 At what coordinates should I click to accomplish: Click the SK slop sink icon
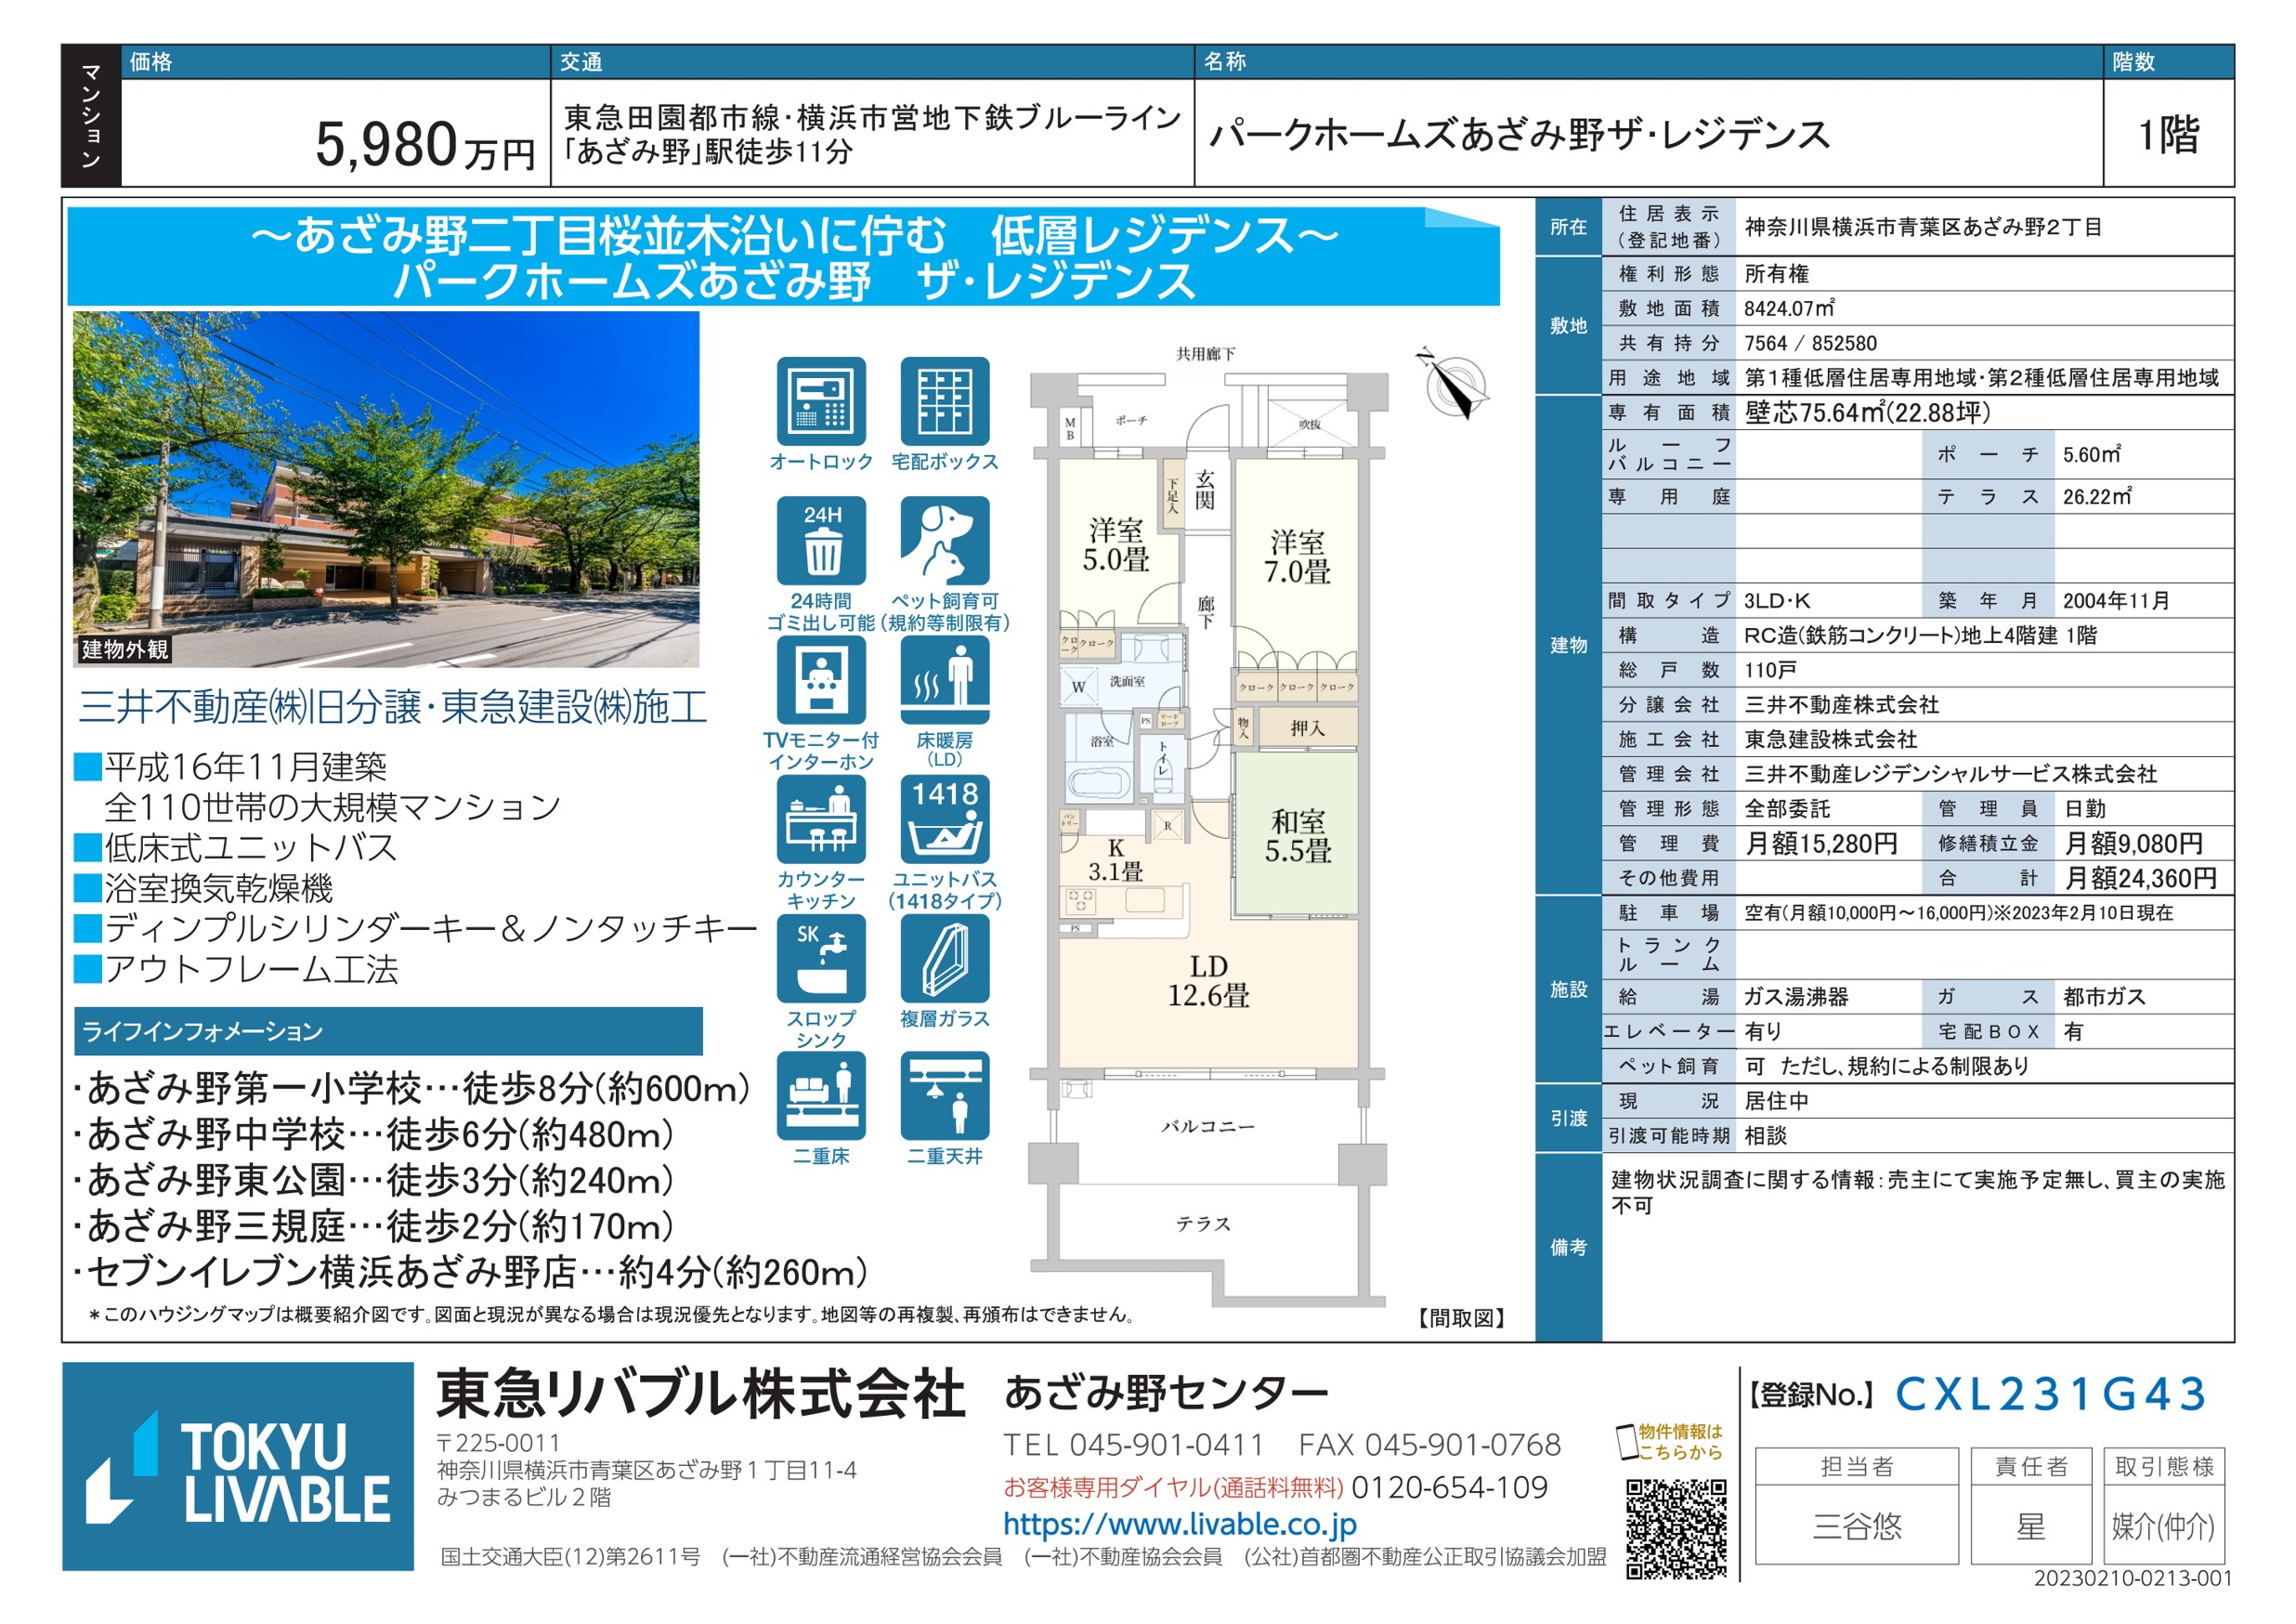point(820,958)
